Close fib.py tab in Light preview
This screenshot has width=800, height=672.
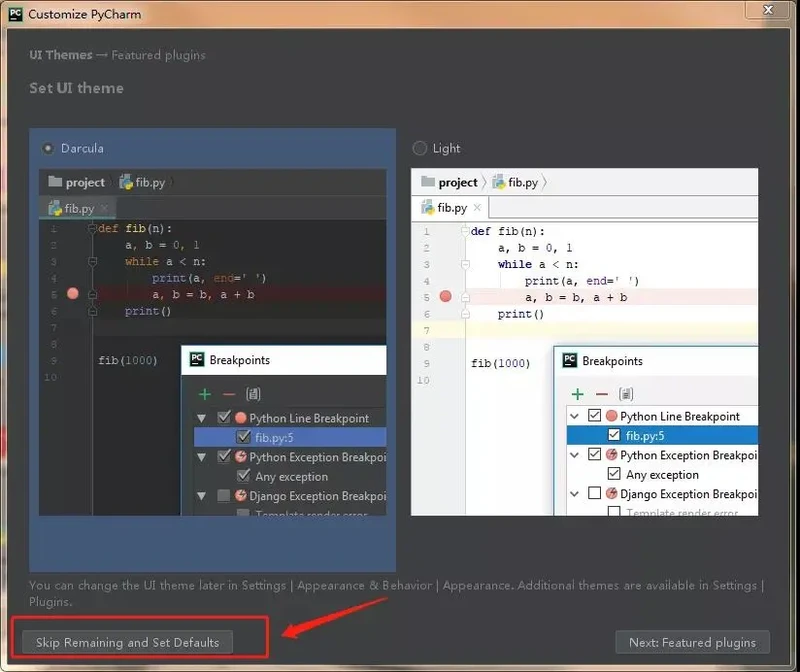[477, 207]
